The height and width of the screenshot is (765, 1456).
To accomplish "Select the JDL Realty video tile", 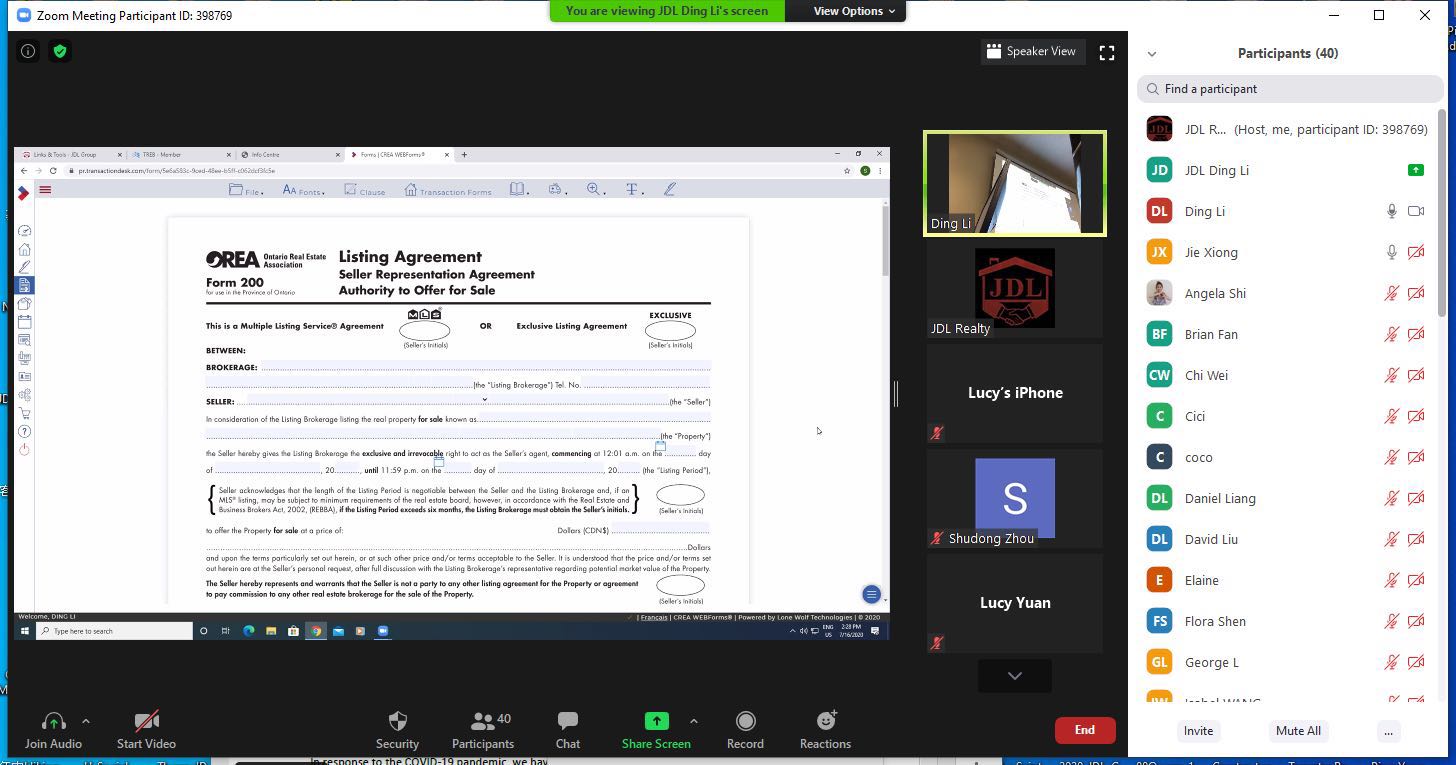I will [1015, 288].
